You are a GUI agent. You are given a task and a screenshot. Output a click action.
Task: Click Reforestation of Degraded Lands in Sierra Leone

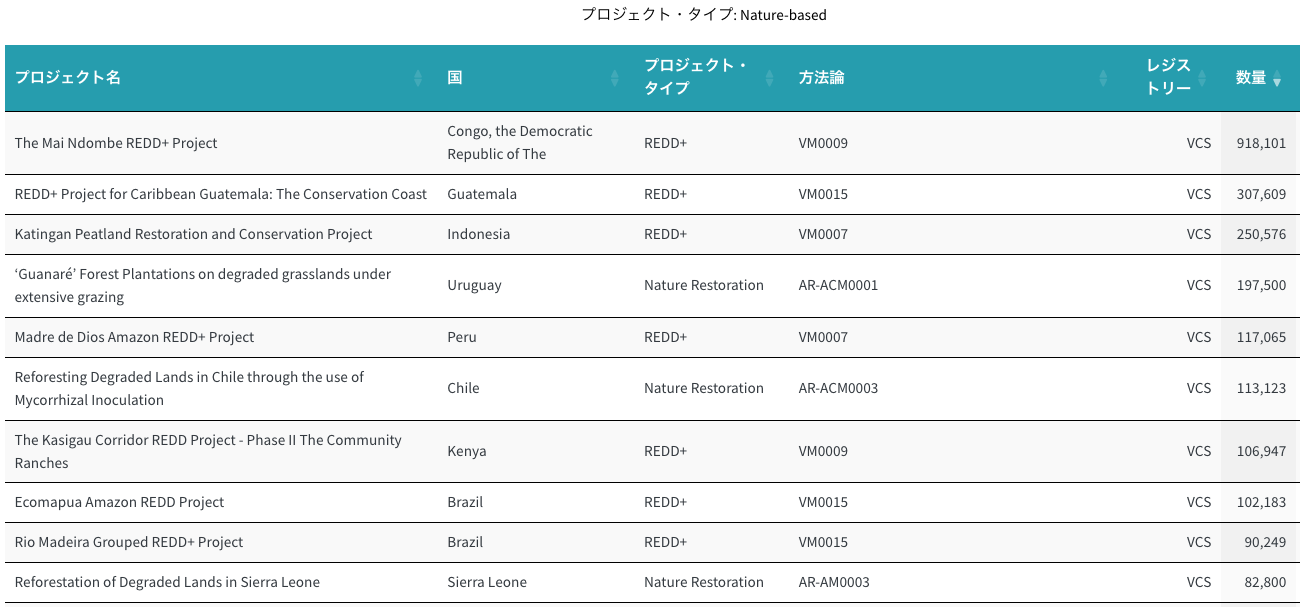(x=167, y=582)
